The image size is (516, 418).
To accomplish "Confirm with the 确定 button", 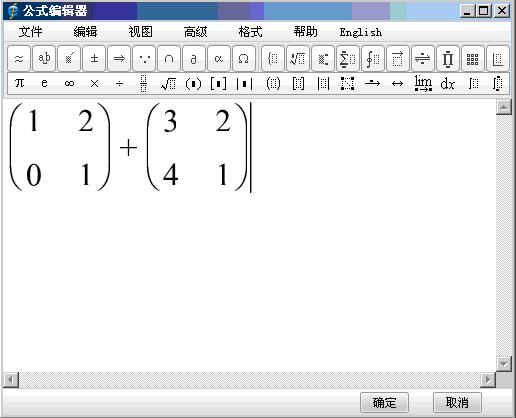I will pos(384,403).
